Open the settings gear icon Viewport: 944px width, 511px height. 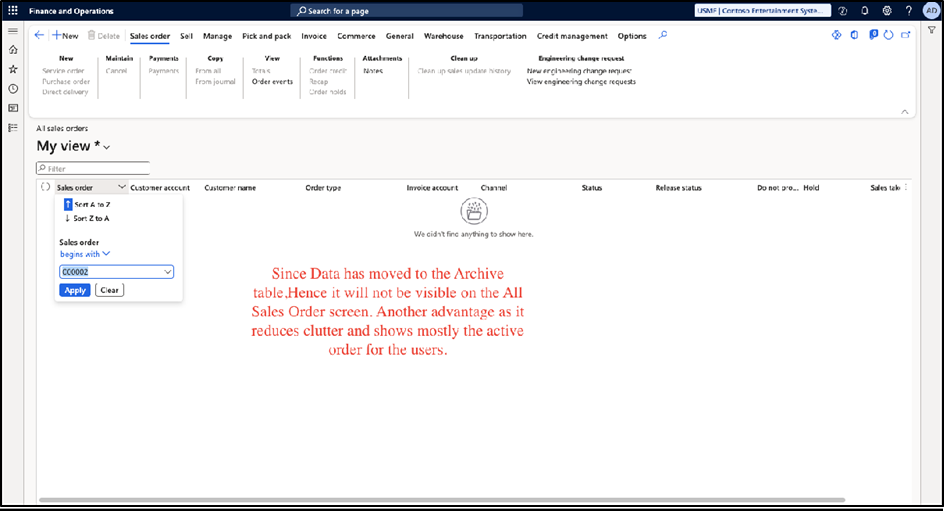click(885, 11)
